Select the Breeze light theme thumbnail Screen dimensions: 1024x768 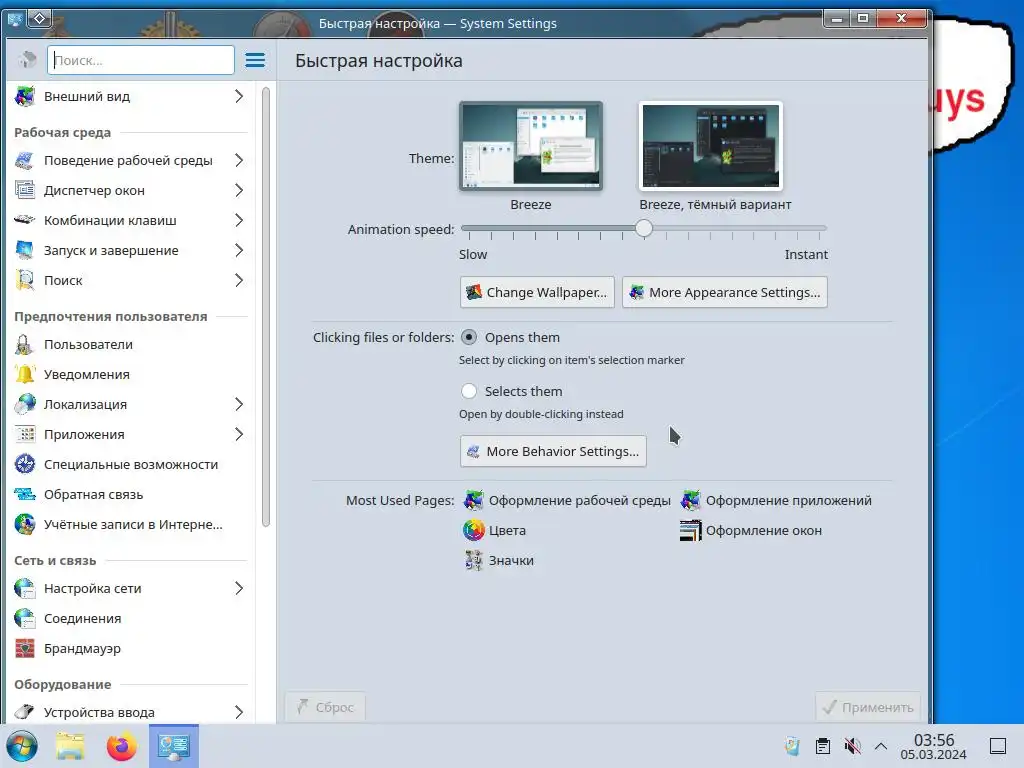pyautogui.click(x=531, y=146)
